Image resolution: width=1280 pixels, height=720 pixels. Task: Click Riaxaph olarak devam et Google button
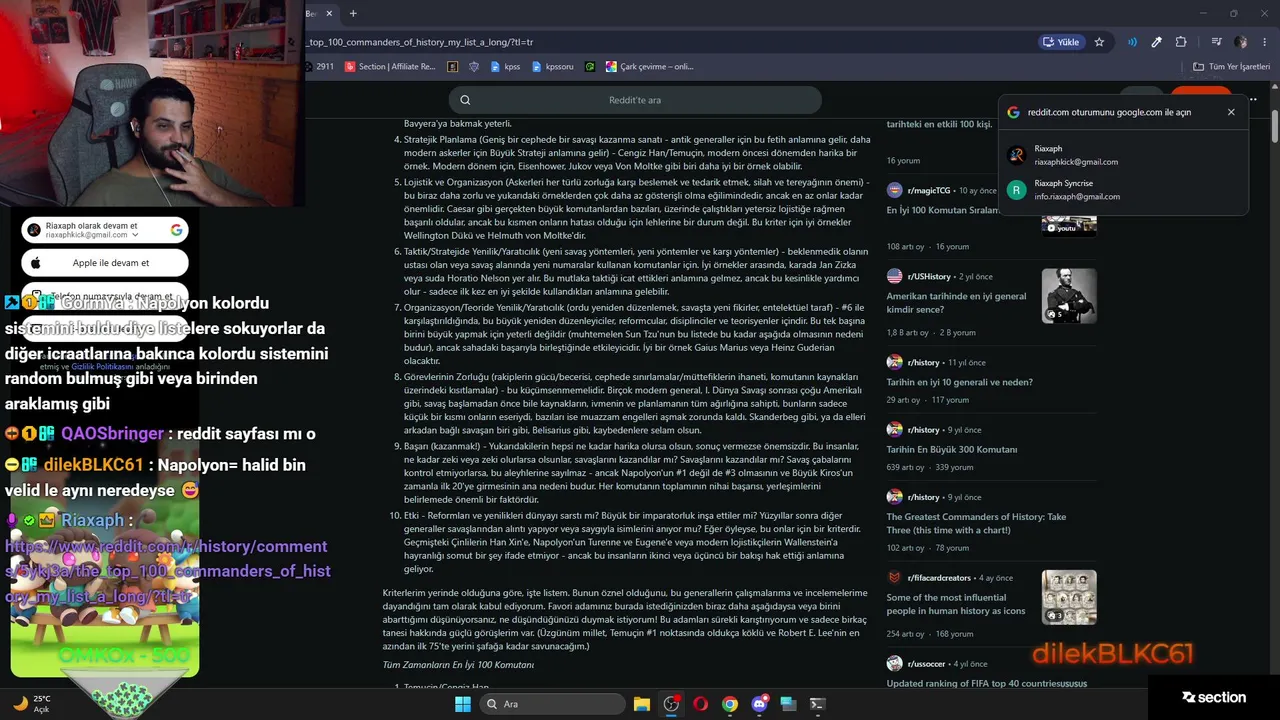point(105,230)
